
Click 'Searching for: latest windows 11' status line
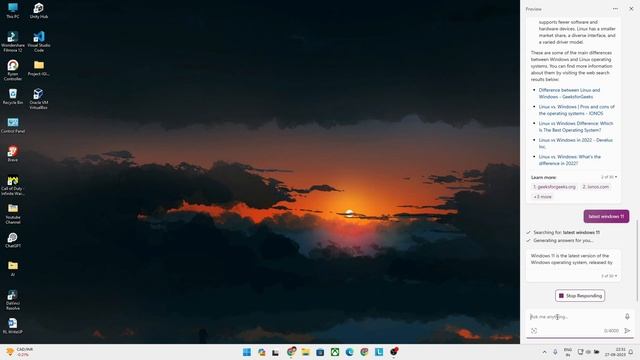[x=567, y=233]
